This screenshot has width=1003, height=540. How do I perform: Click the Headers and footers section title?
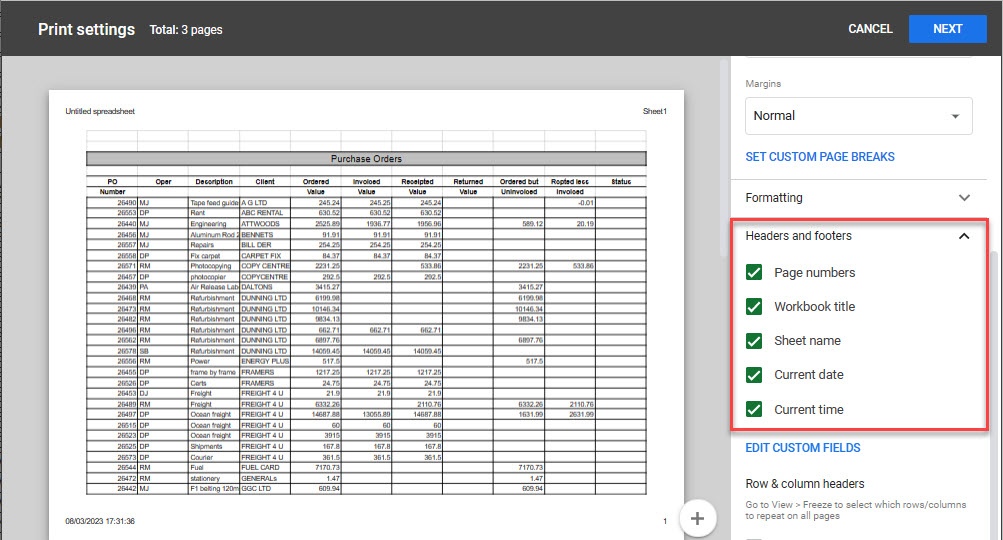[799, 236]
